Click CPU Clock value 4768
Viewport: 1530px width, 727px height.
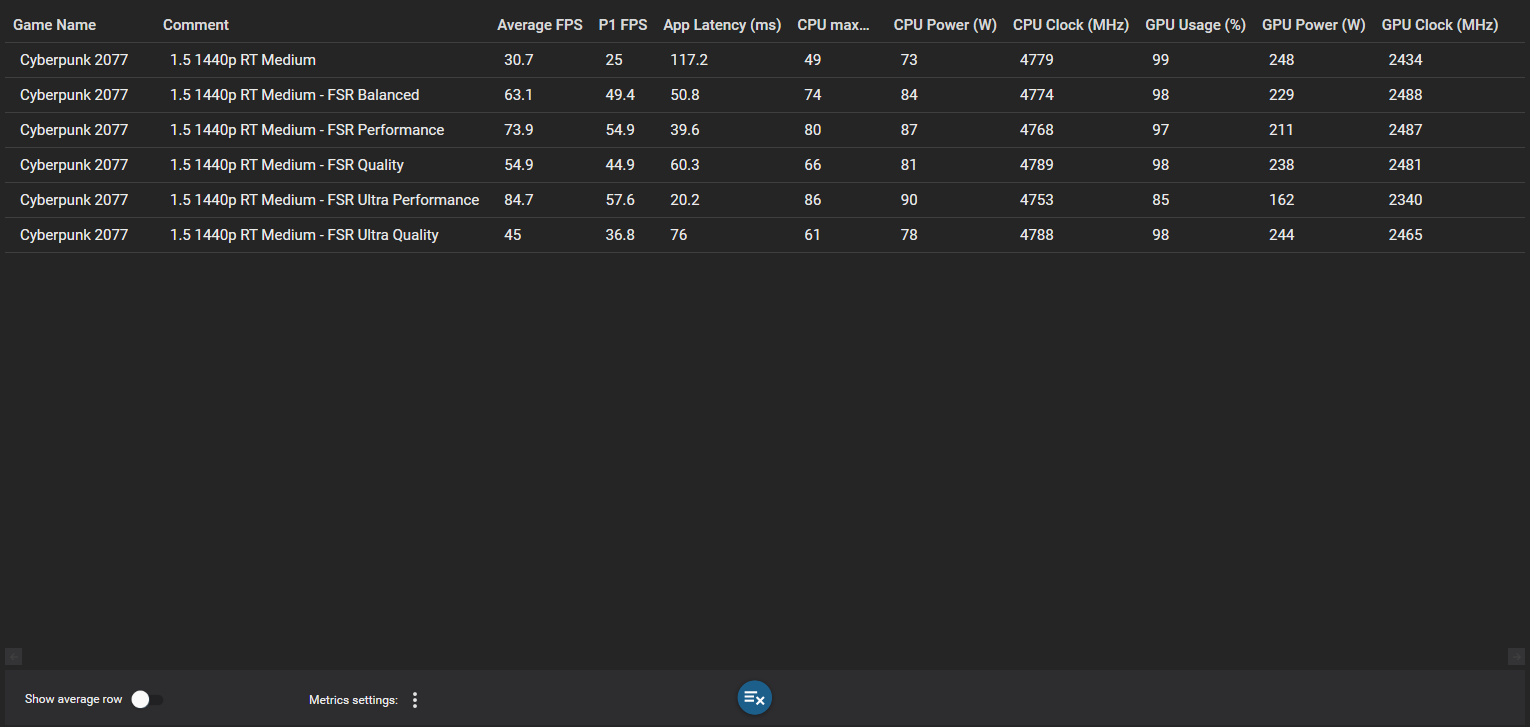[x=1037, y=130]
